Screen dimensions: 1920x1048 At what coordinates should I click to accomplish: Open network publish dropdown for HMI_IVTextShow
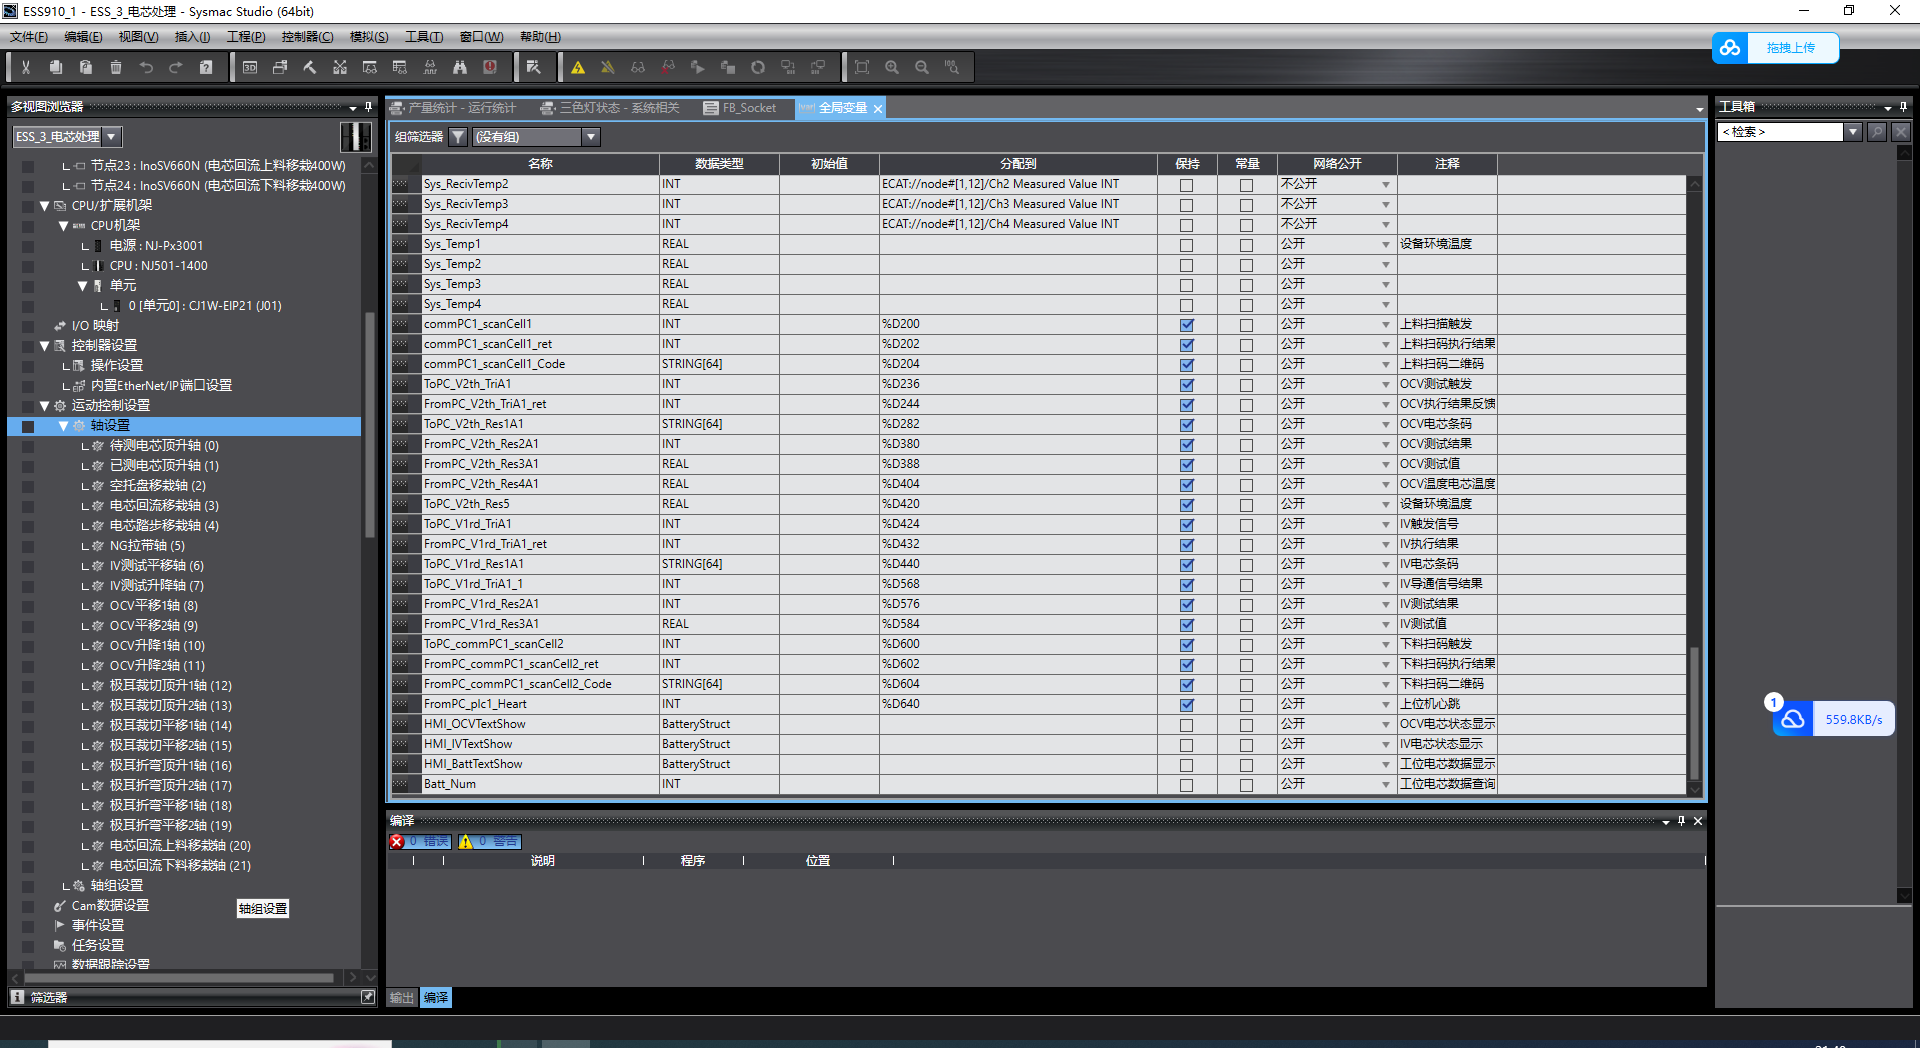click(1386, 745)
